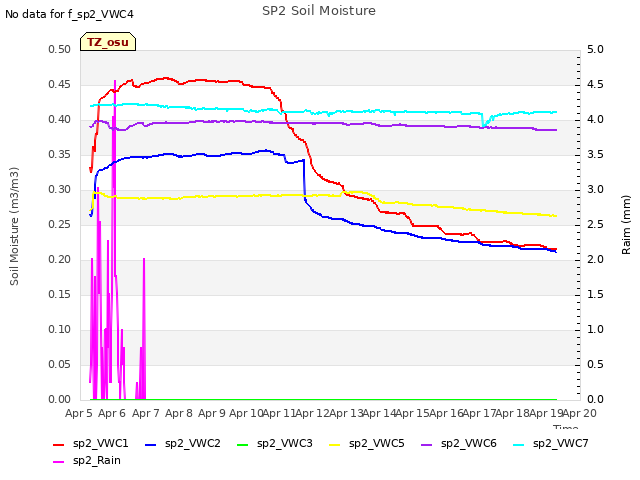The image size is (640, 480).
Task: Click the Apr 7 x-axis tick label
Action: [145, 413]
